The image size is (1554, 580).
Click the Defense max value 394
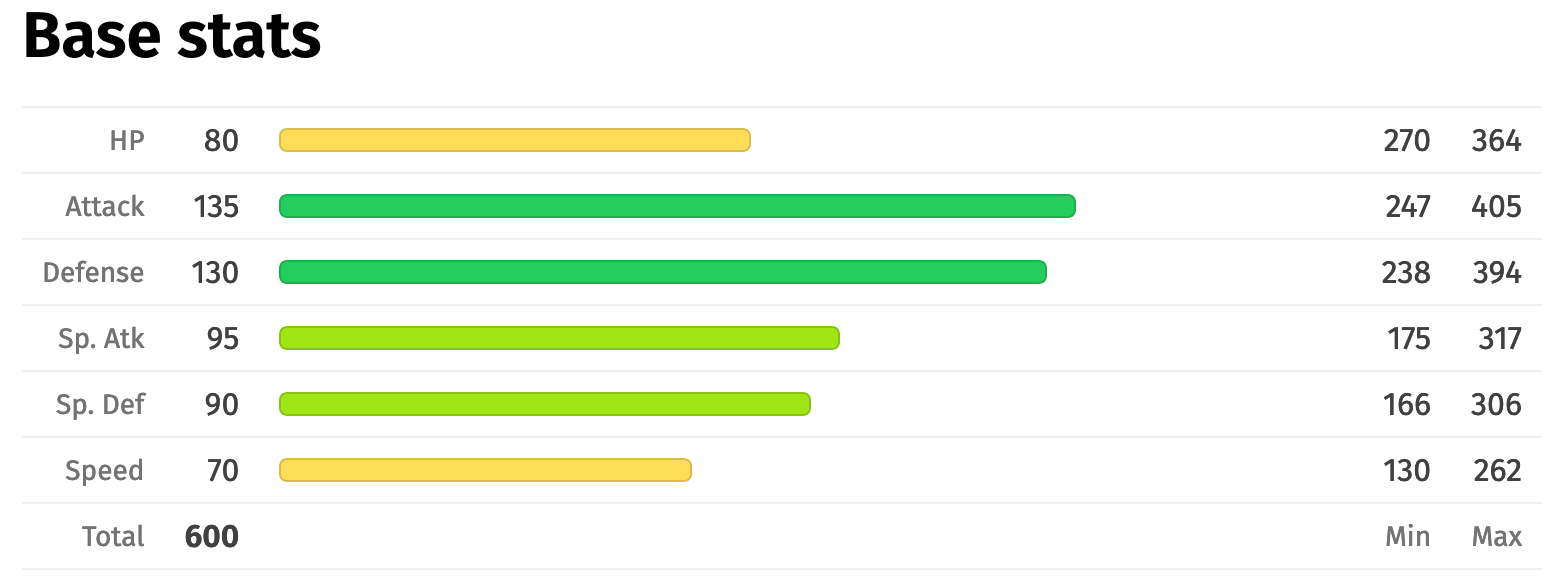pos(1497,273)
